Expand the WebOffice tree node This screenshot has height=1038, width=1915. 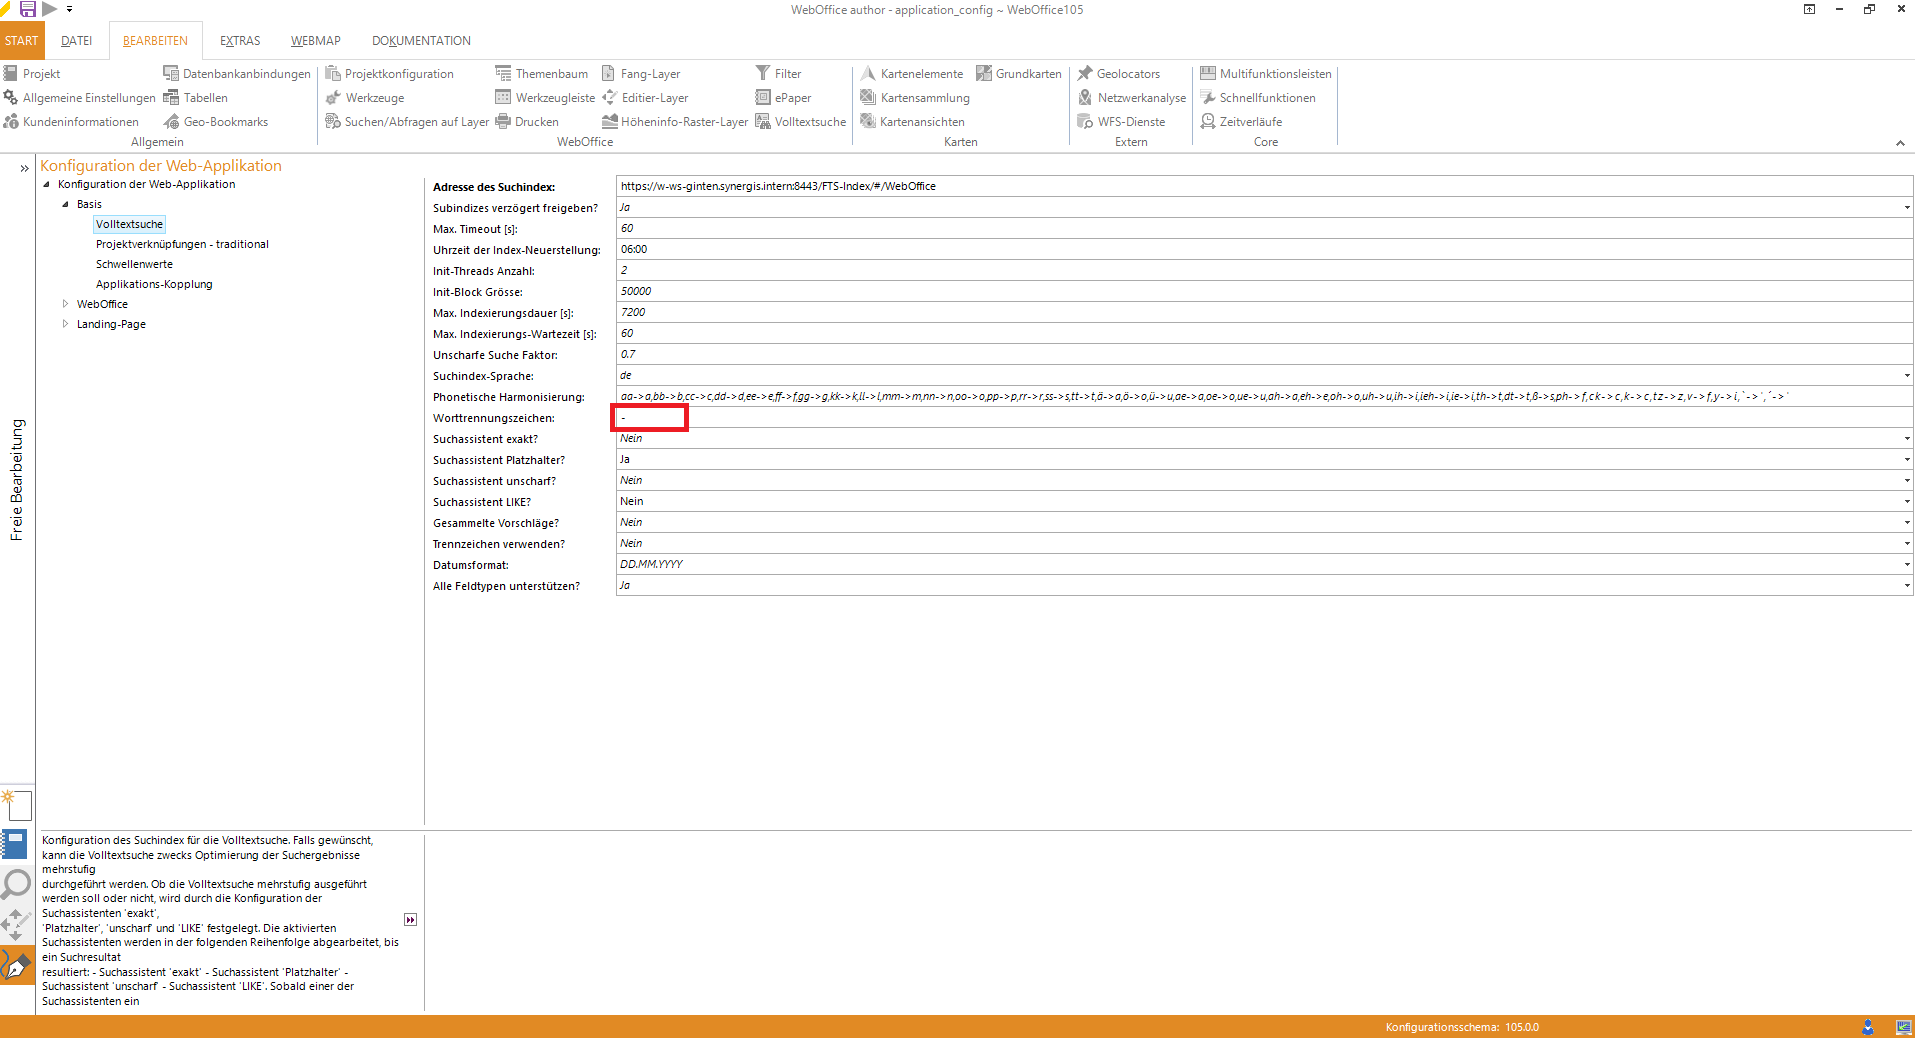(66, 304)
